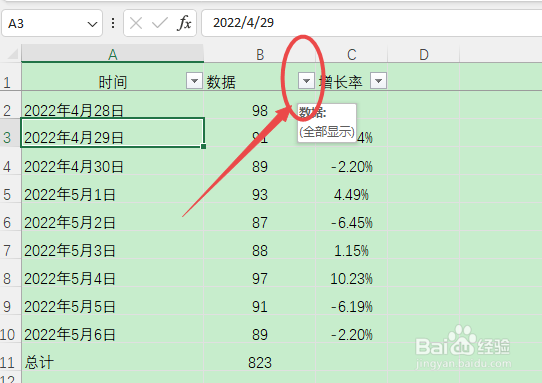Click data value 97 in row 8
Image resolution: width=542 pixels, height=383 pixels.
[x=260, y=279]
